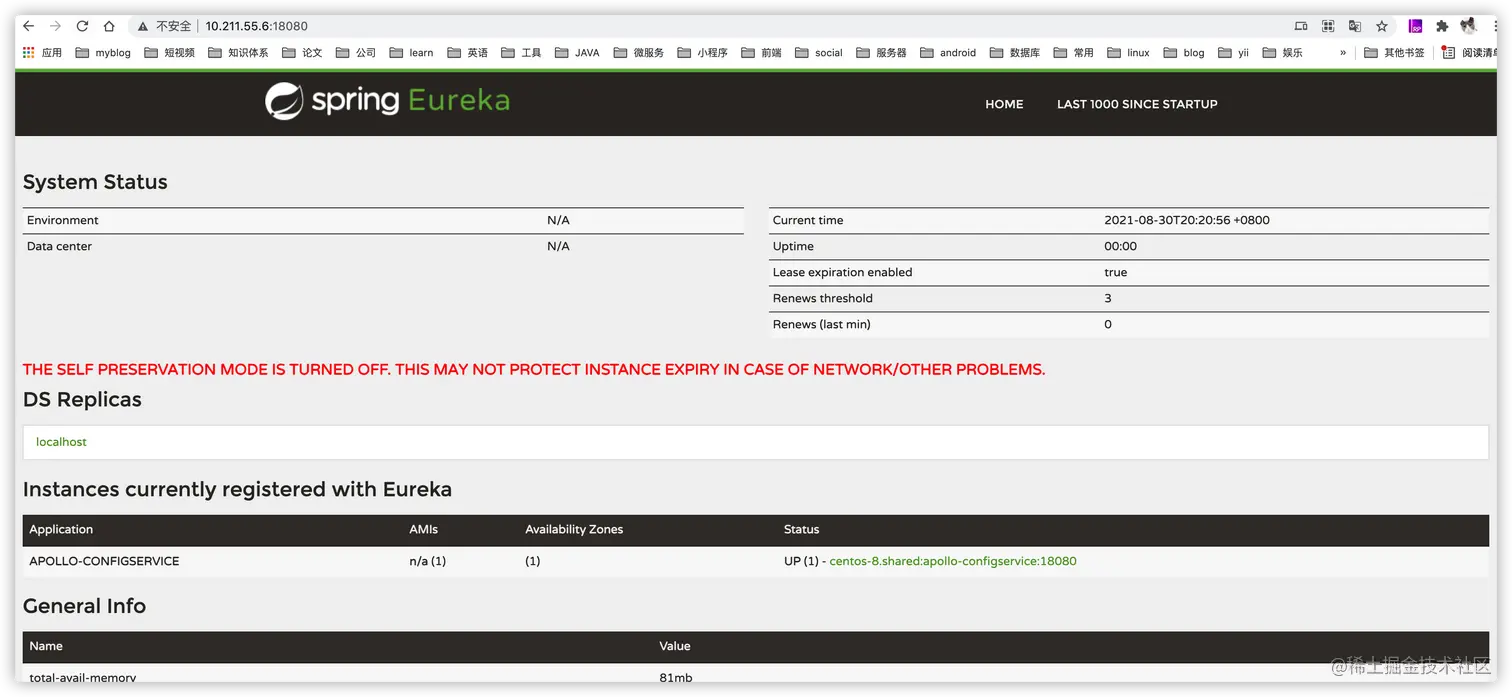Open LAST 1000 SINCE STARTUP page

(1137, 104)
